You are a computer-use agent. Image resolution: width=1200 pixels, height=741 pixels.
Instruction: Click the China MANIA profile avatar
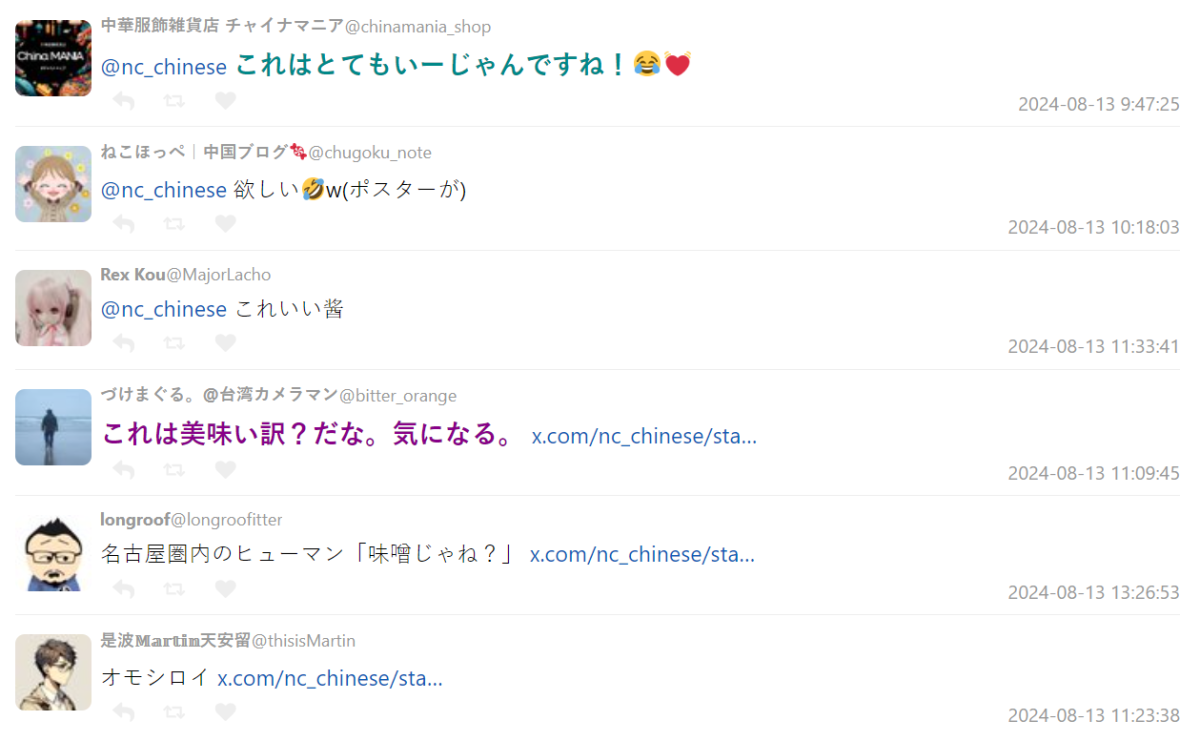pos(53,58)
